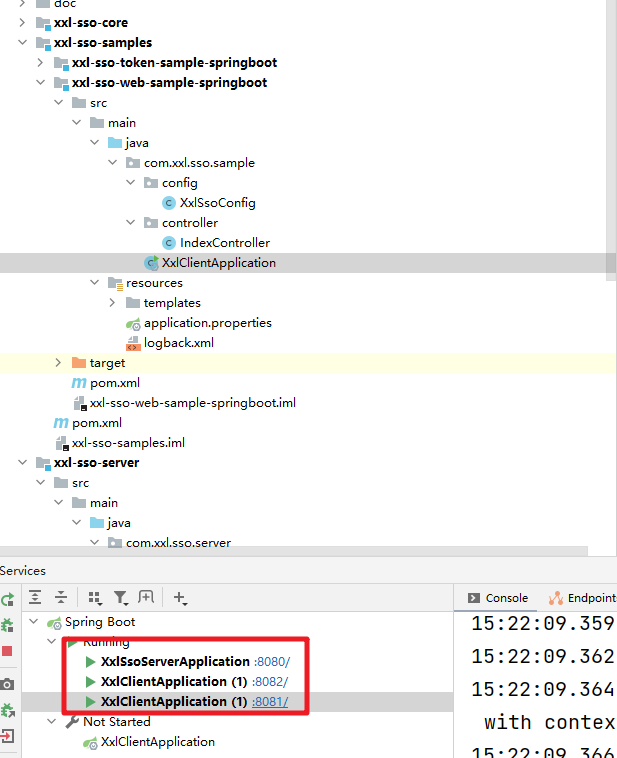Click Collapse All icon in Services toolbar
Image resolution: width=617 pixels, height=758 pixels.
pyautogui.click(x=61, y=598)
